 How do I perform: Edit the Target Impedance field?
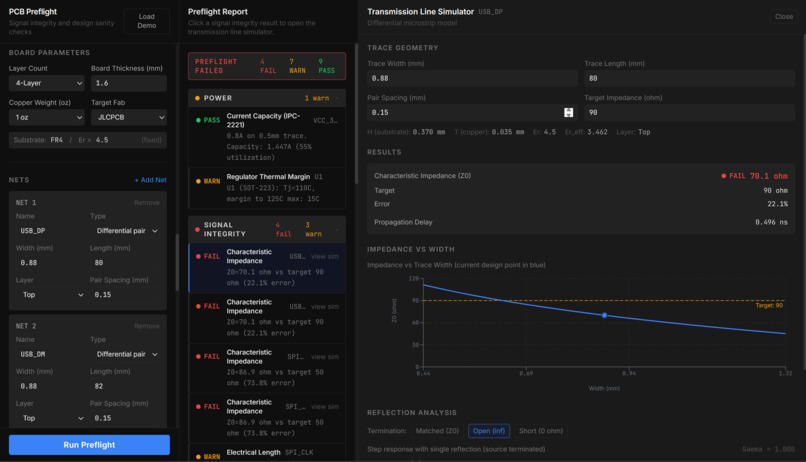tap(689, 113)
